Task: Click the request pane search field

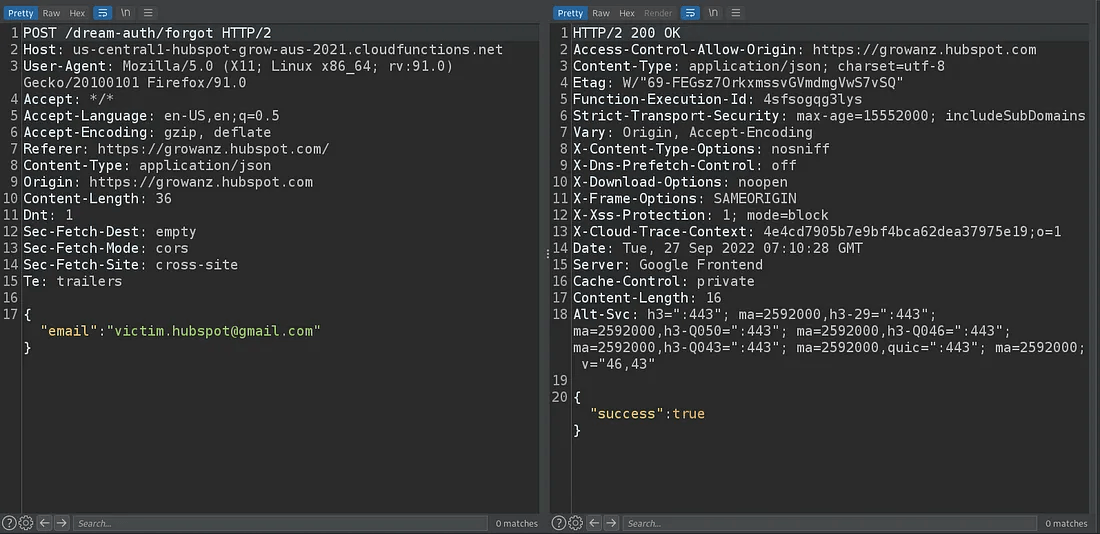Action: point(280,523)
